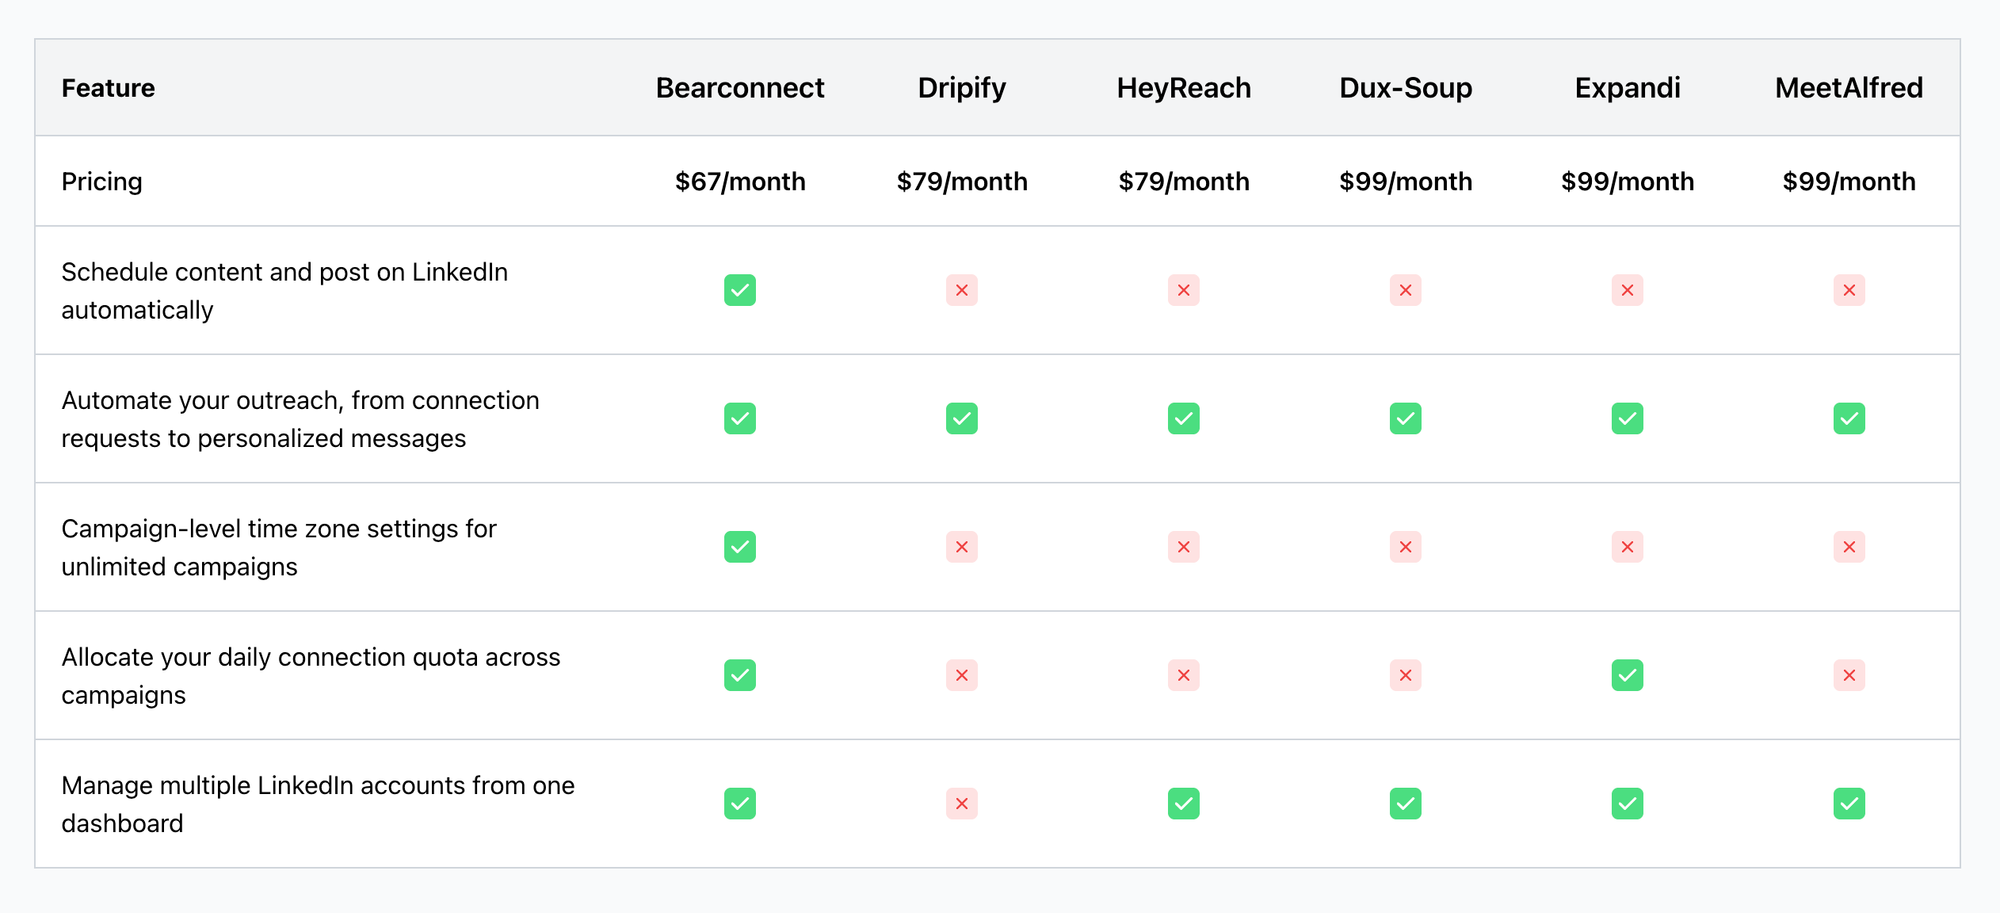Click Dux-Soup's red X for time zone settings
Image resolution: width=2000 pixels, height=913 pixels.
click(1406, 547)
